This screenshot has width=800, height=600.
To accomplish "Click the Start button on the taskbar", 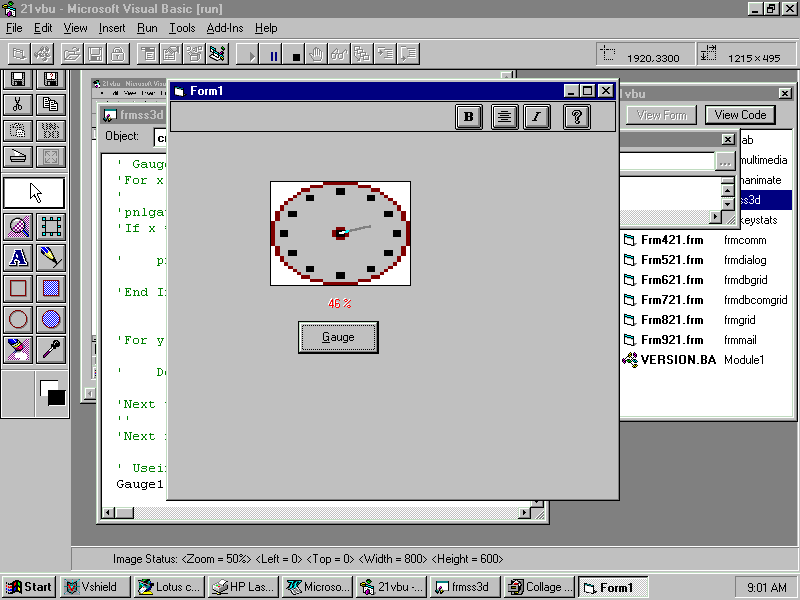I will 29,587.
